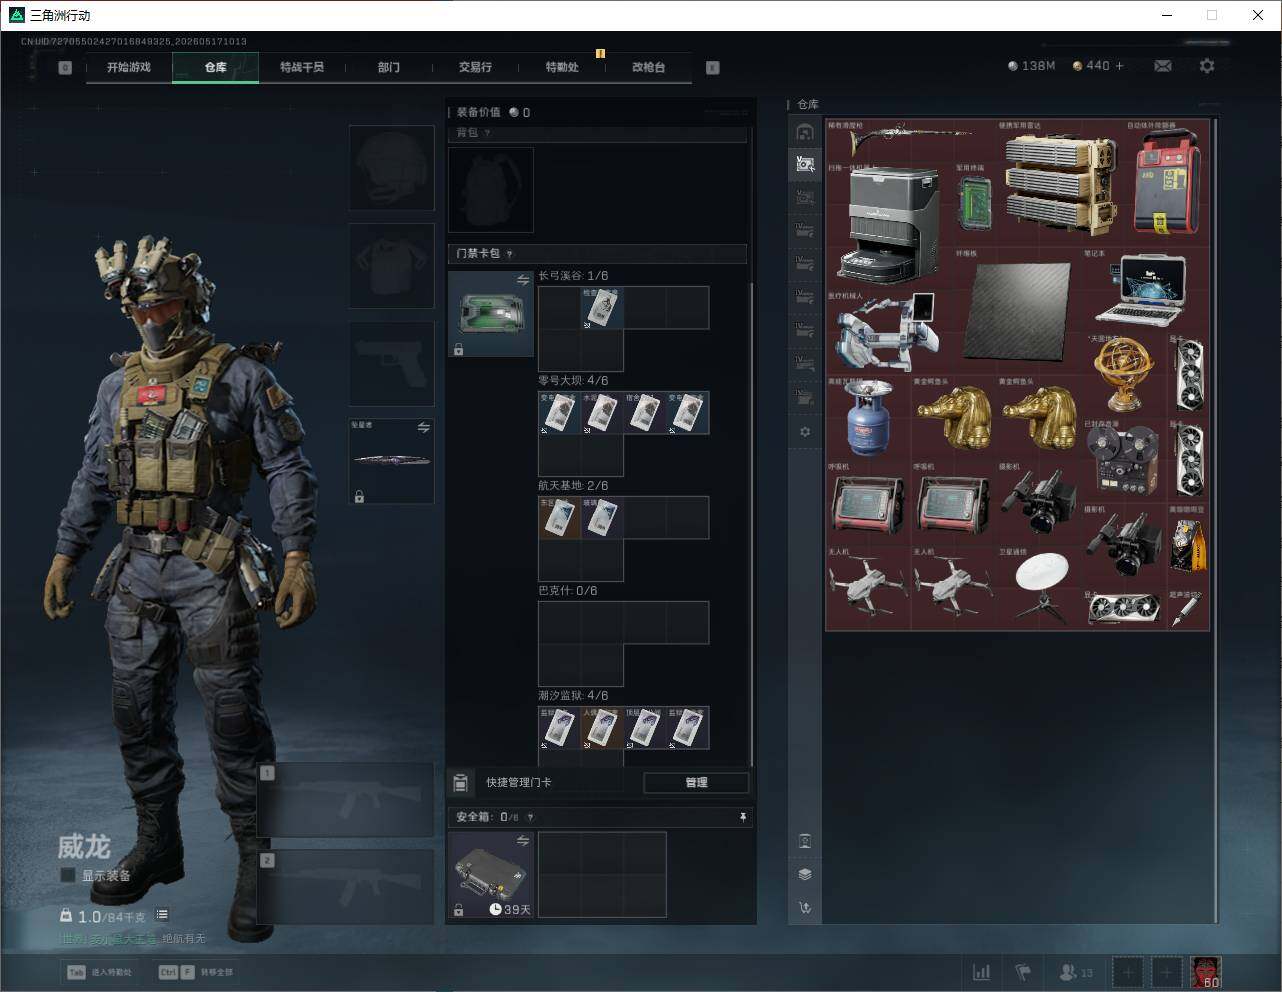The width and height of the screenshot is (1282, 992).
Task: Open the 安全箱 help question mark
Action: pyautogui.click(x=530, y=817)
